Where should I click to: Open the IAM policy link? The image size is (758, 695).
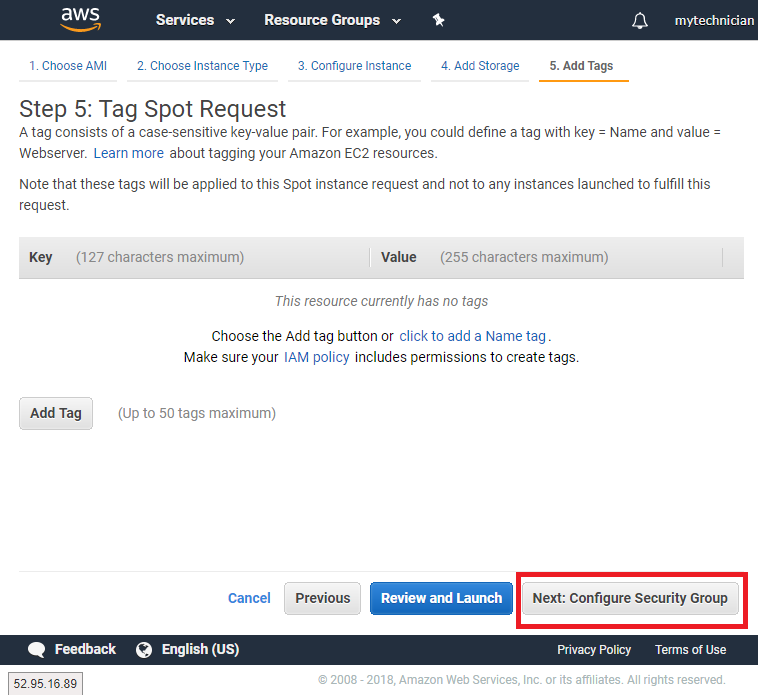pyautogui.click(x=316, y=357)
